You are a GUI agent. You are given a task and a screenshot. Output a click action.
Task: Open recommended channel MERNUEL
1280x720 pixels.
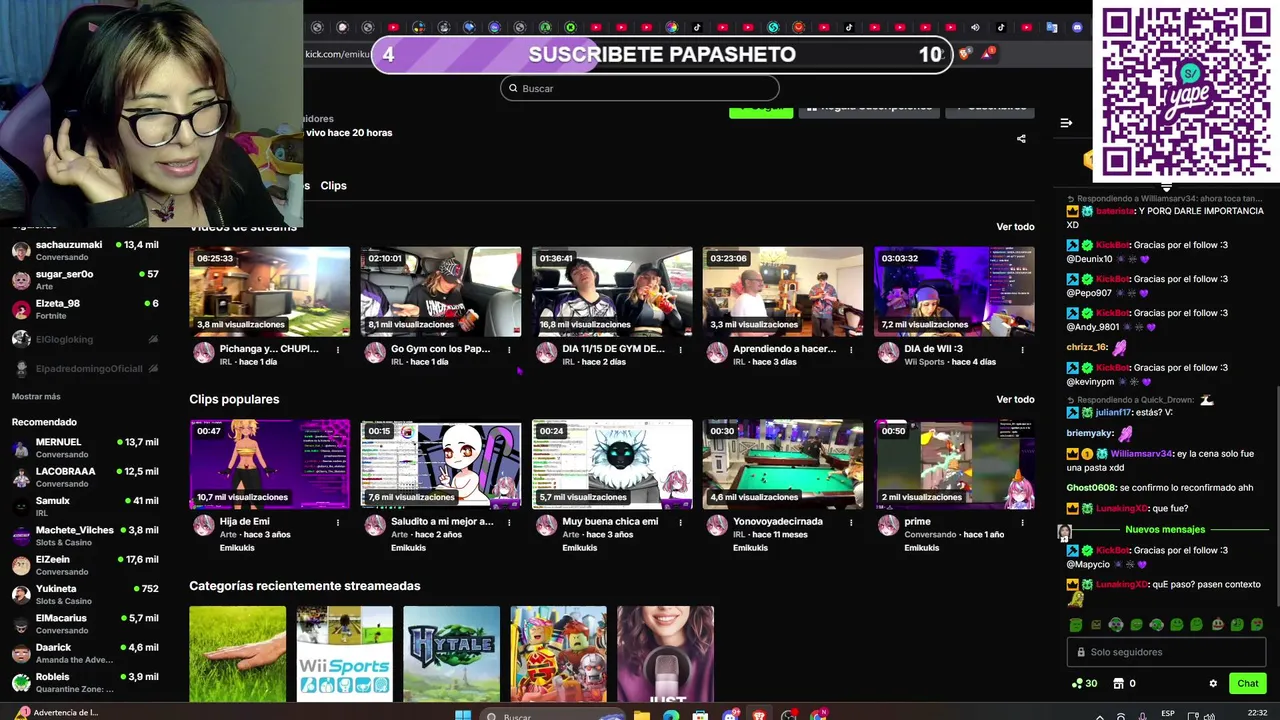(84, 447)
